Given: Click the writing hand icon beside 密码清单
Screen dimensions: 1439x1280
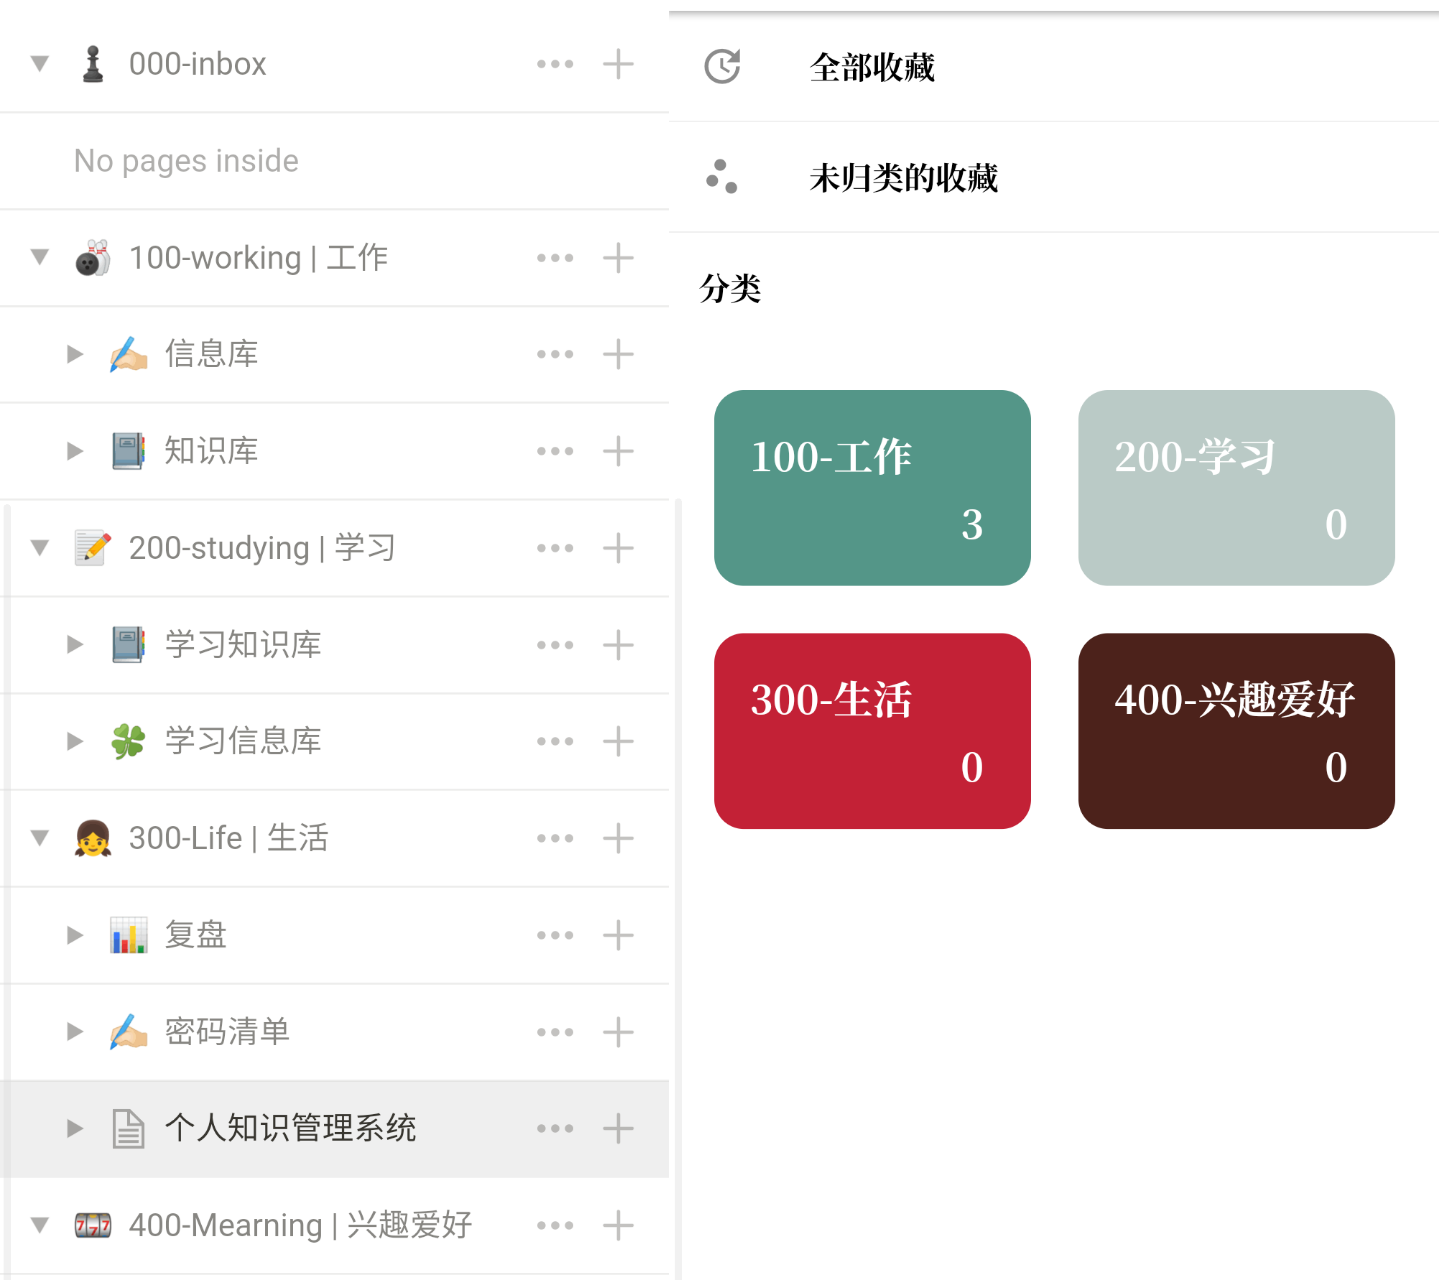Looking at the screenshot, I should 128,1032.
